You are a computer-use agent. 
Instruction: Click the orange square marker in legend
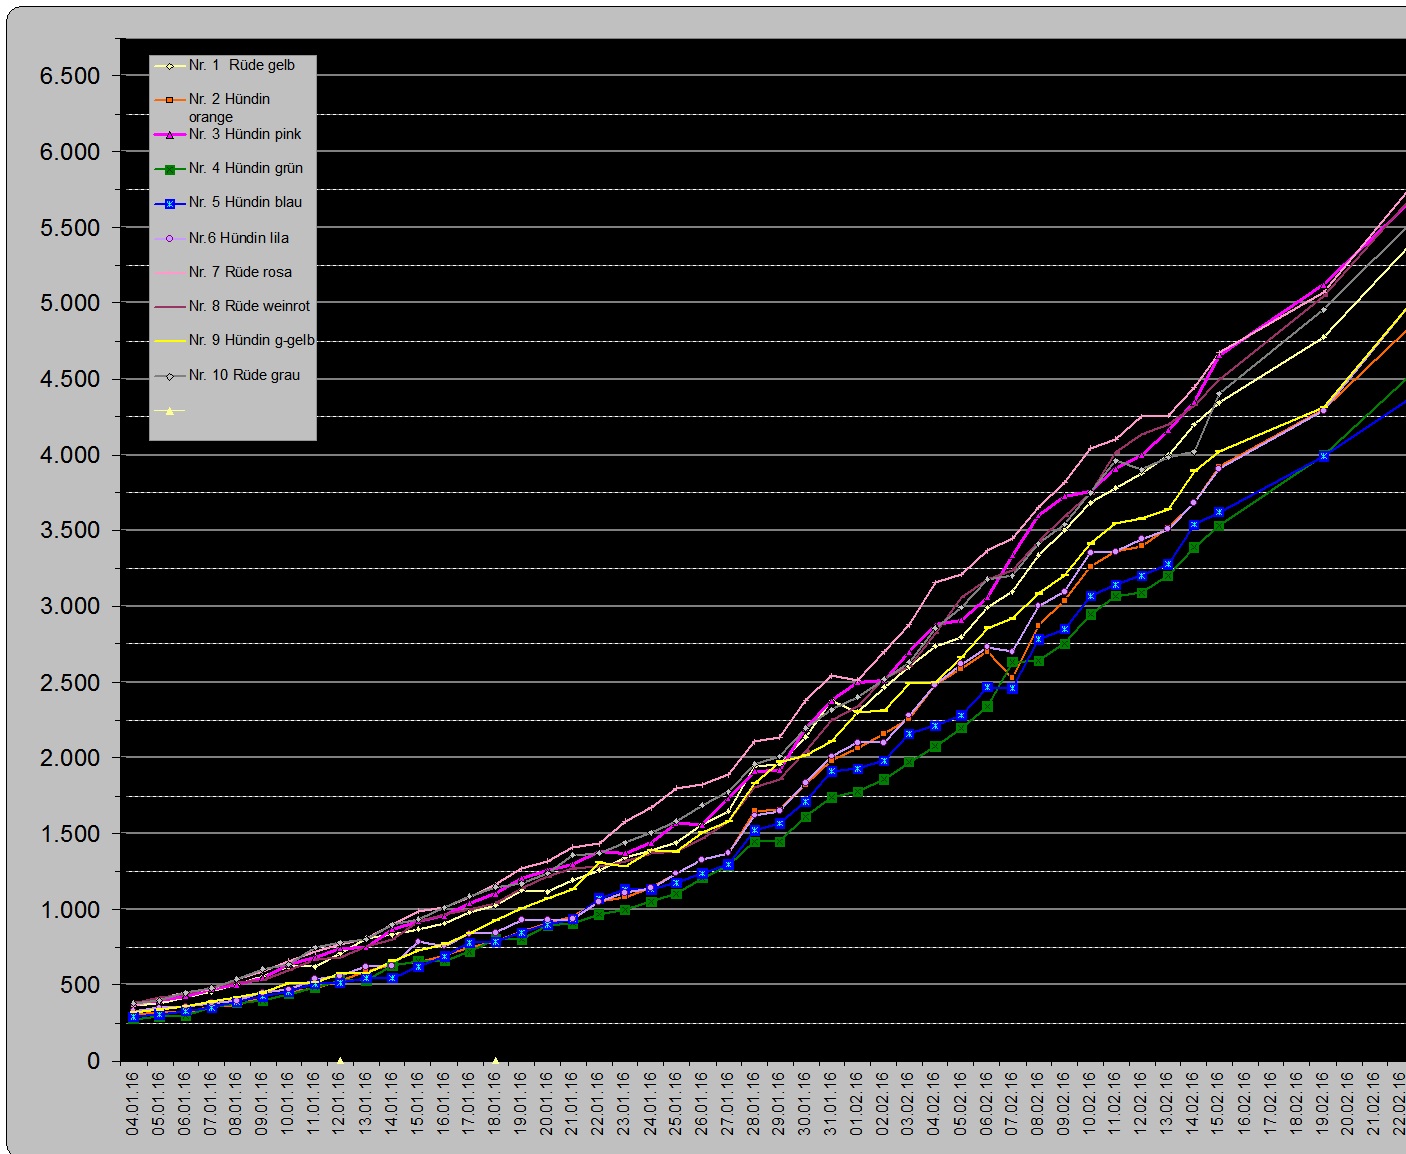170,100
